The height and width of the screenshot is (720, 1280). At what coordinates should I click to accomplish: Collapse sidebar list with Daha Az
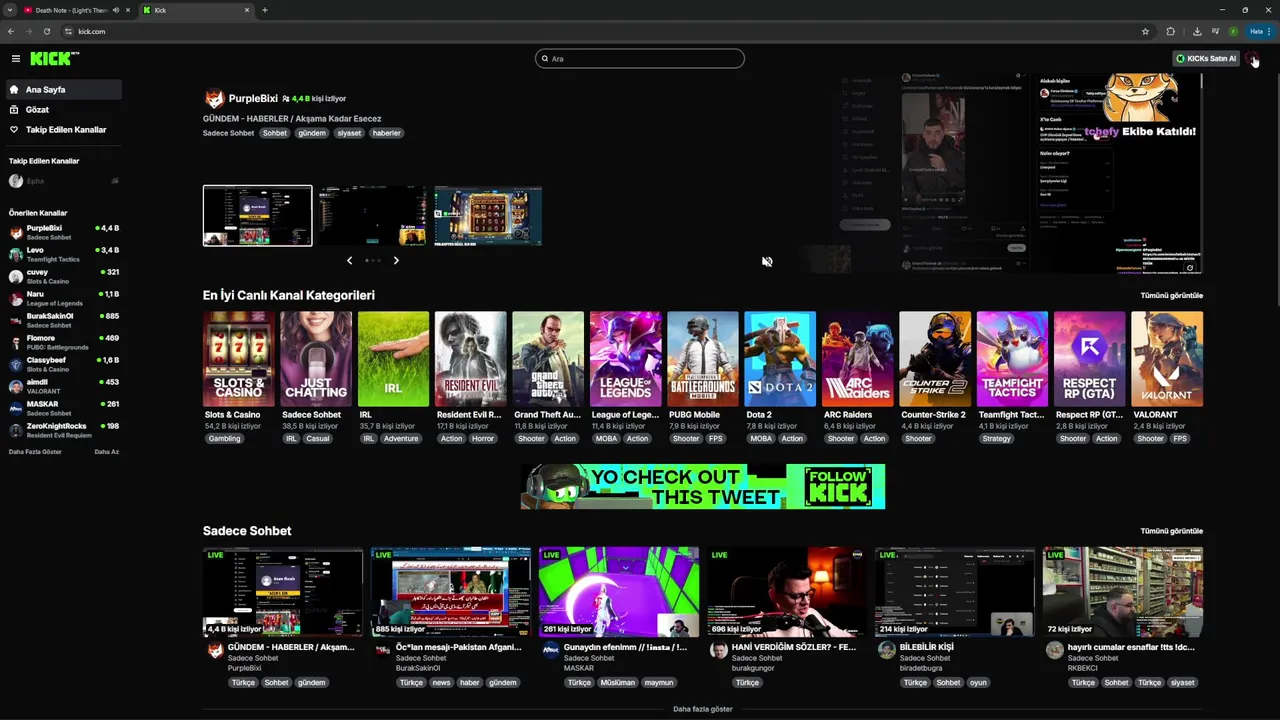point(107,452)
